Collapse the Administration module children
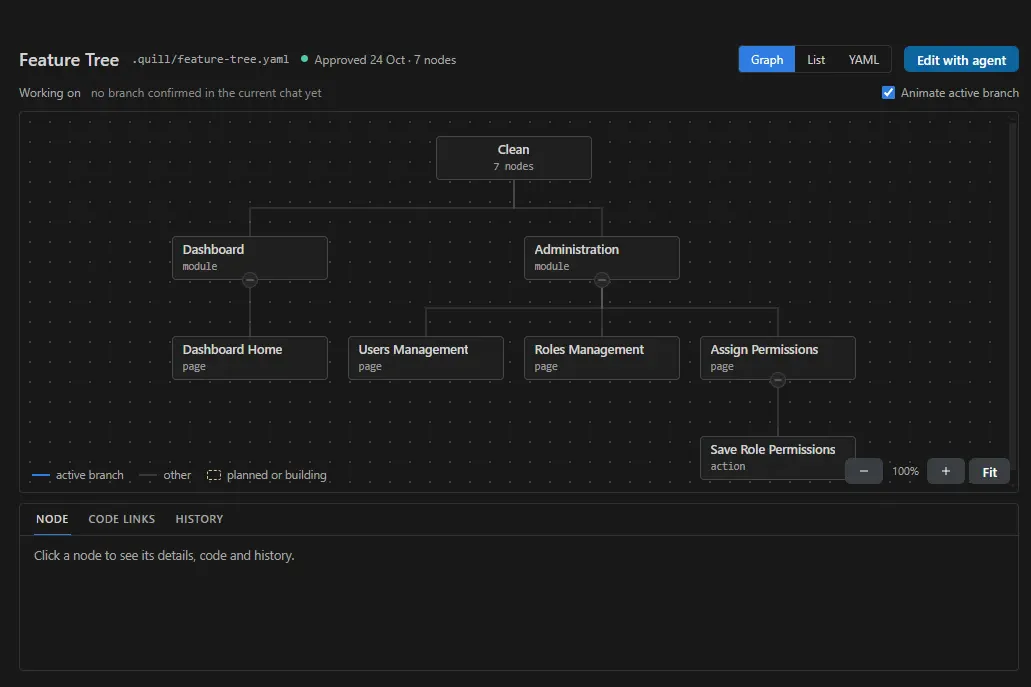Image resolution: width=1031 pixels, height=687 pixels. (x=602, y=280)
